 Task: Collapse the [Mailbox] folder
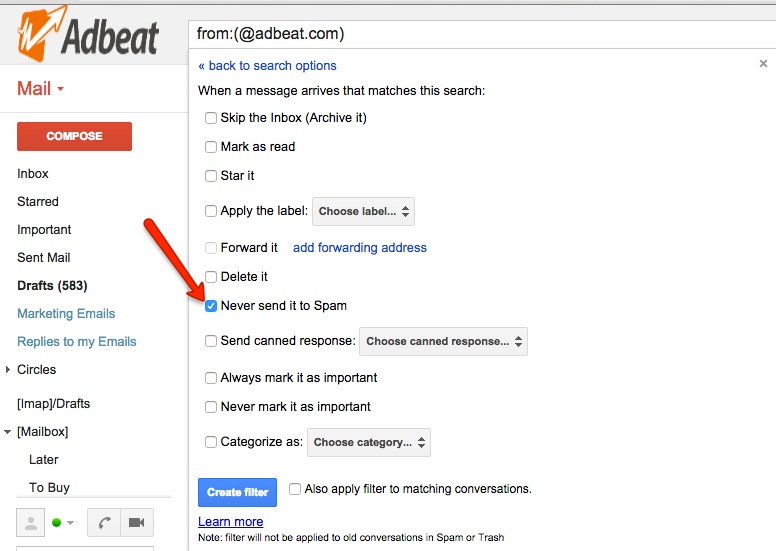[x=7, y=432]
